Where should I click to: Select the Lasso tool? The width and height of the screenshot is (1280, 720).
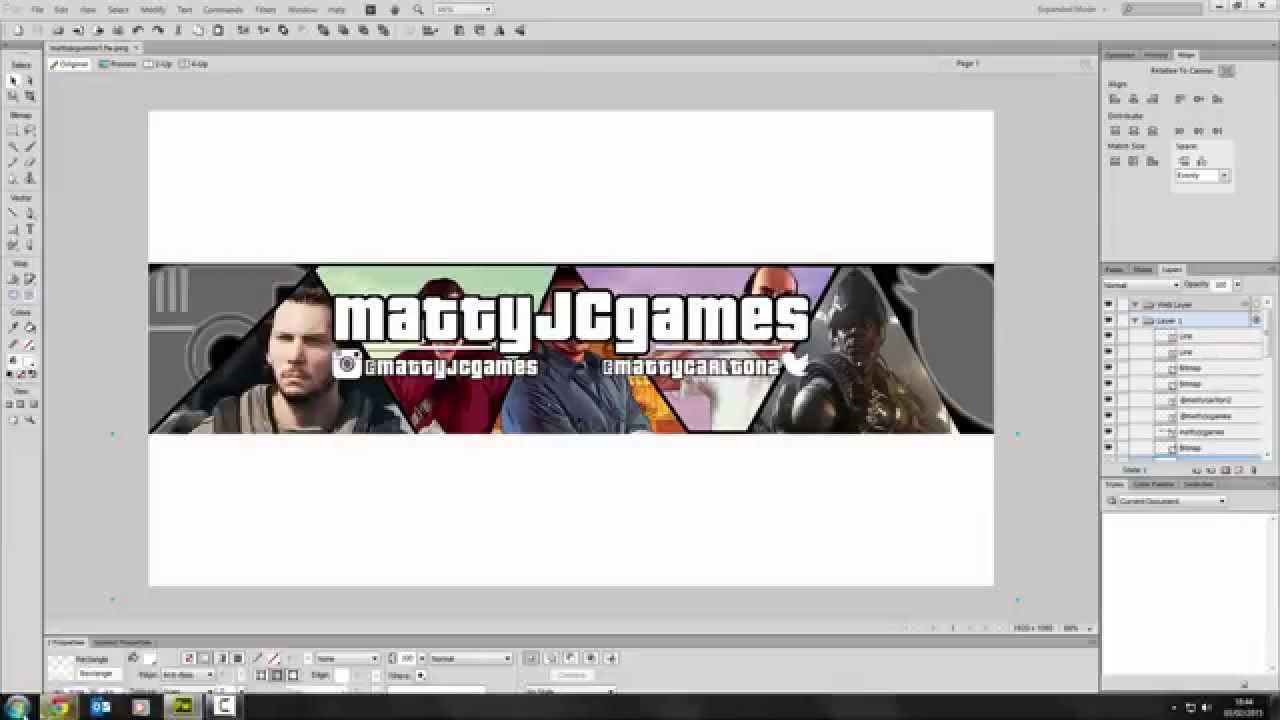click(x=29, y=130)
